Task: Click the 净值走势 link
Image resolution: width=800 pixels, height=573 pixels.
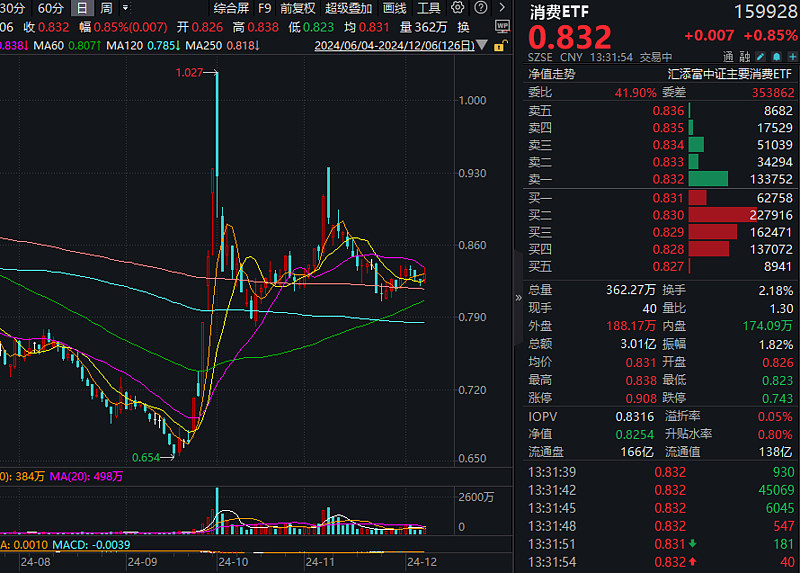Action: click(552, 73)
